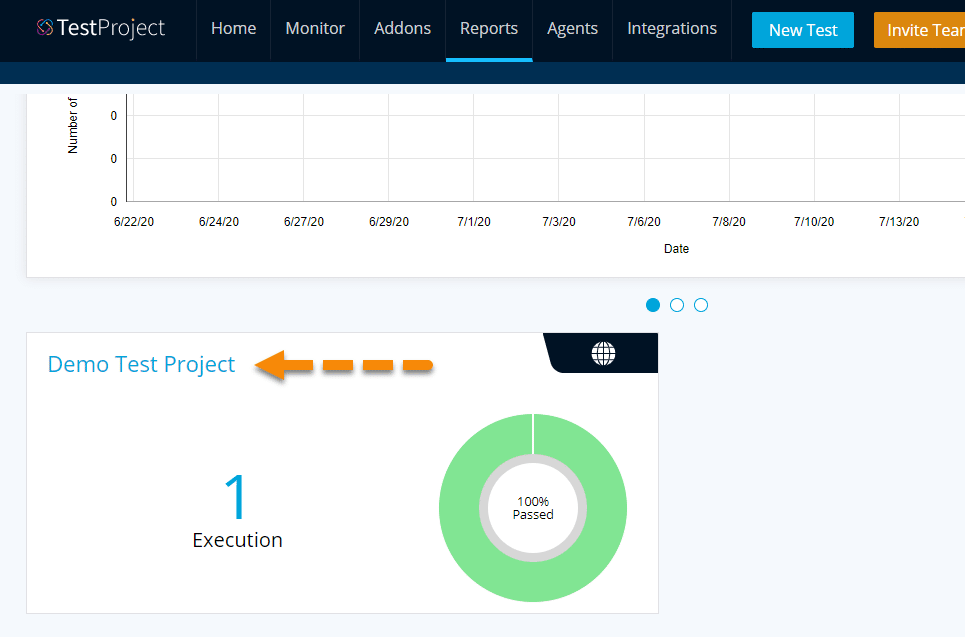Click the 7/1/20 date on chart axis
Screen dimensions: 965x637
click(x=474, y=222)
